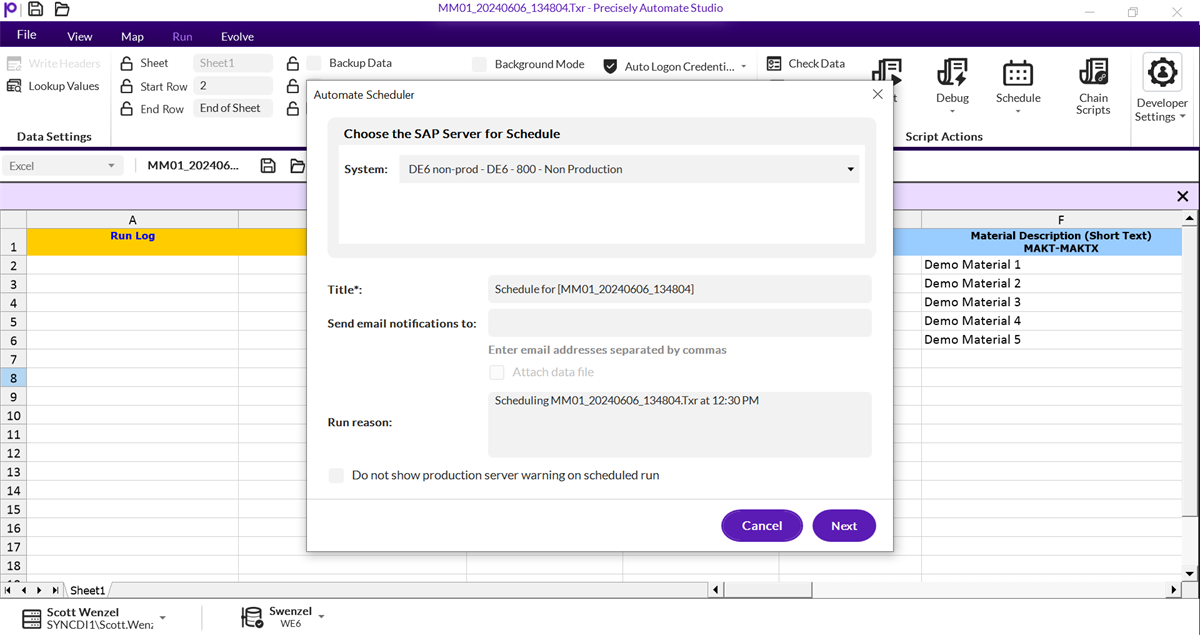Select row 8 header
1200x635 pixels.
[x=13, y=378]
